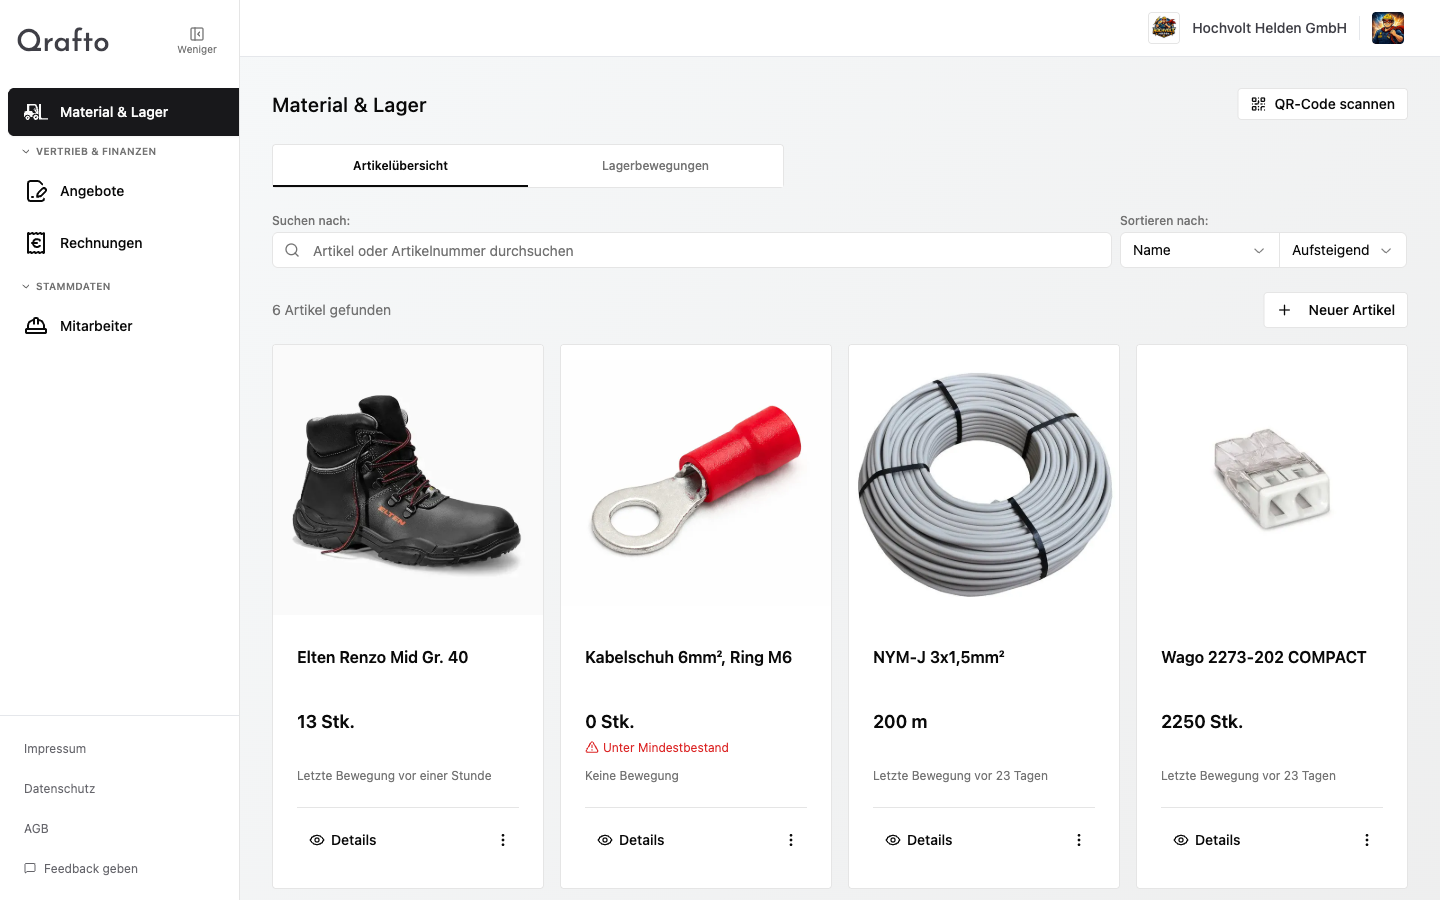Collapse sidebar with the Weniger icon
Viewport: 1440px width, 900px height.
tap(197, 39)
